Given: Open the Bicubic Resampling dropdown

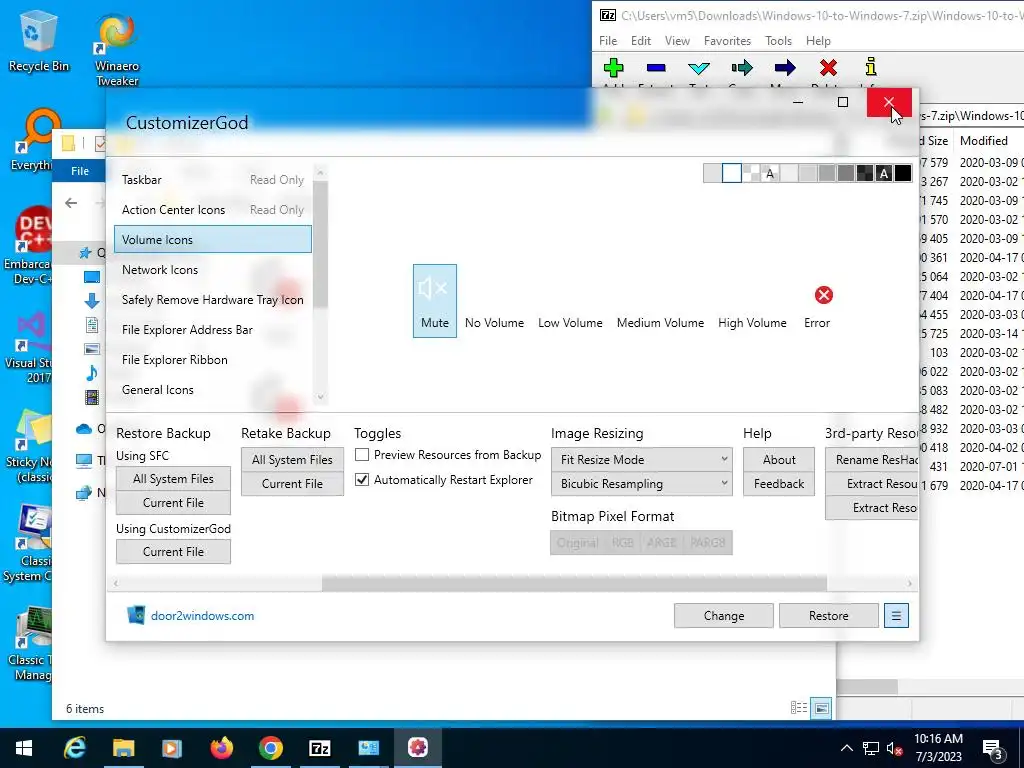Looking at the screenshot, I should 641,483.
